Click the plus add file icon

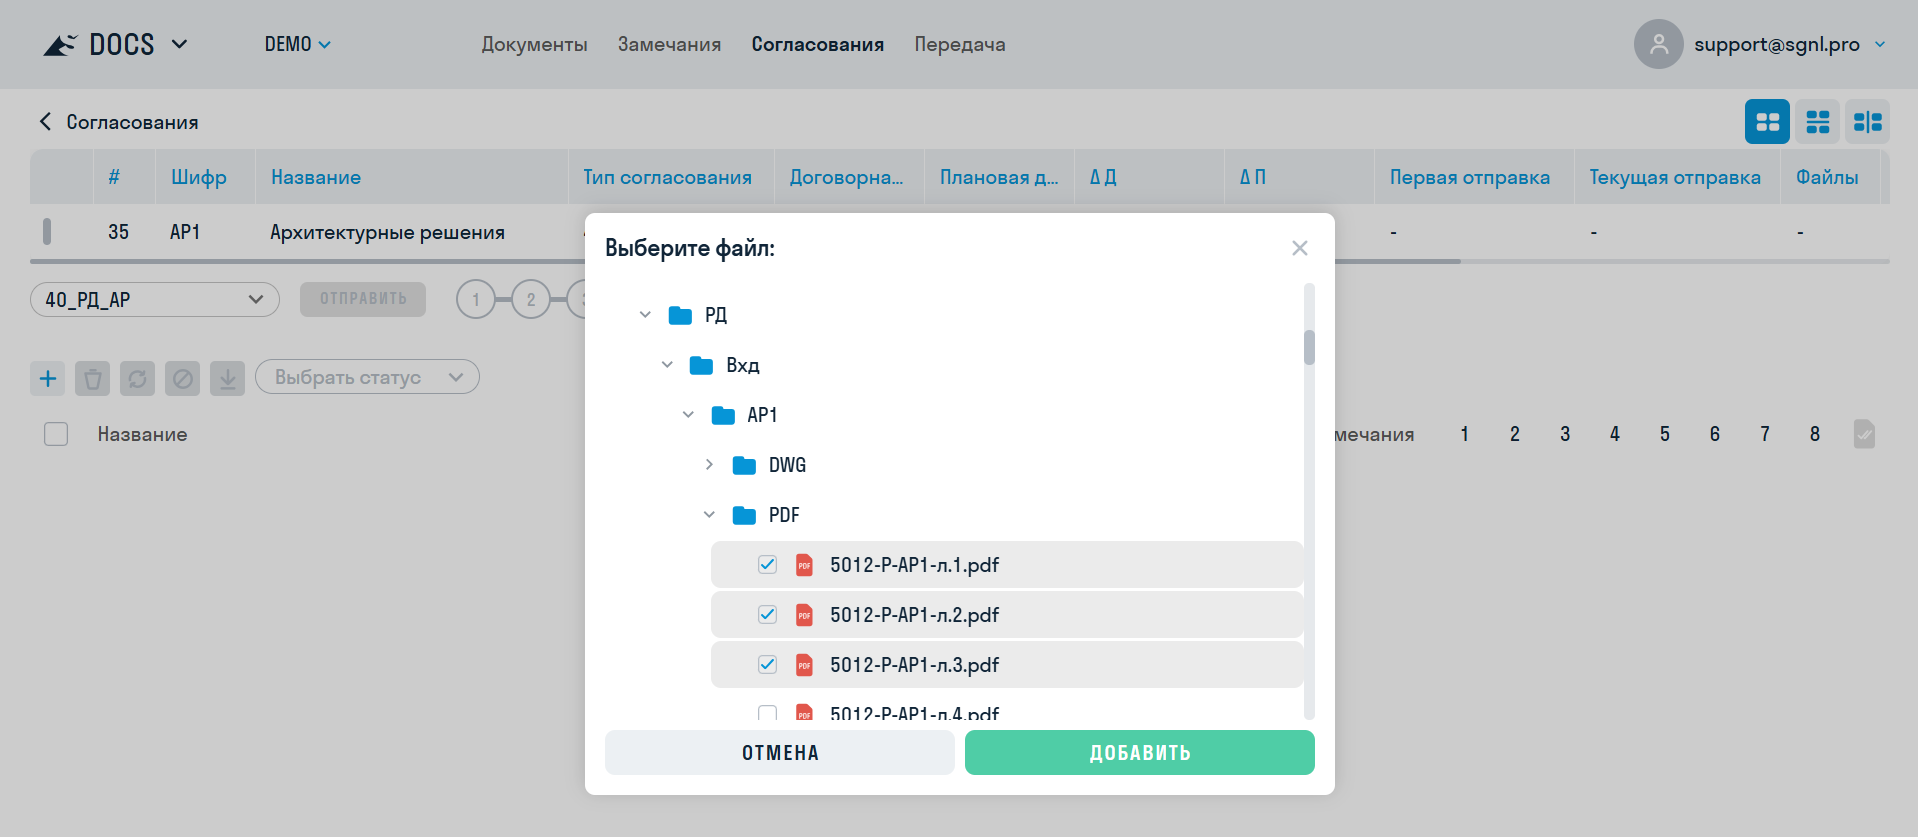(47, 378)
